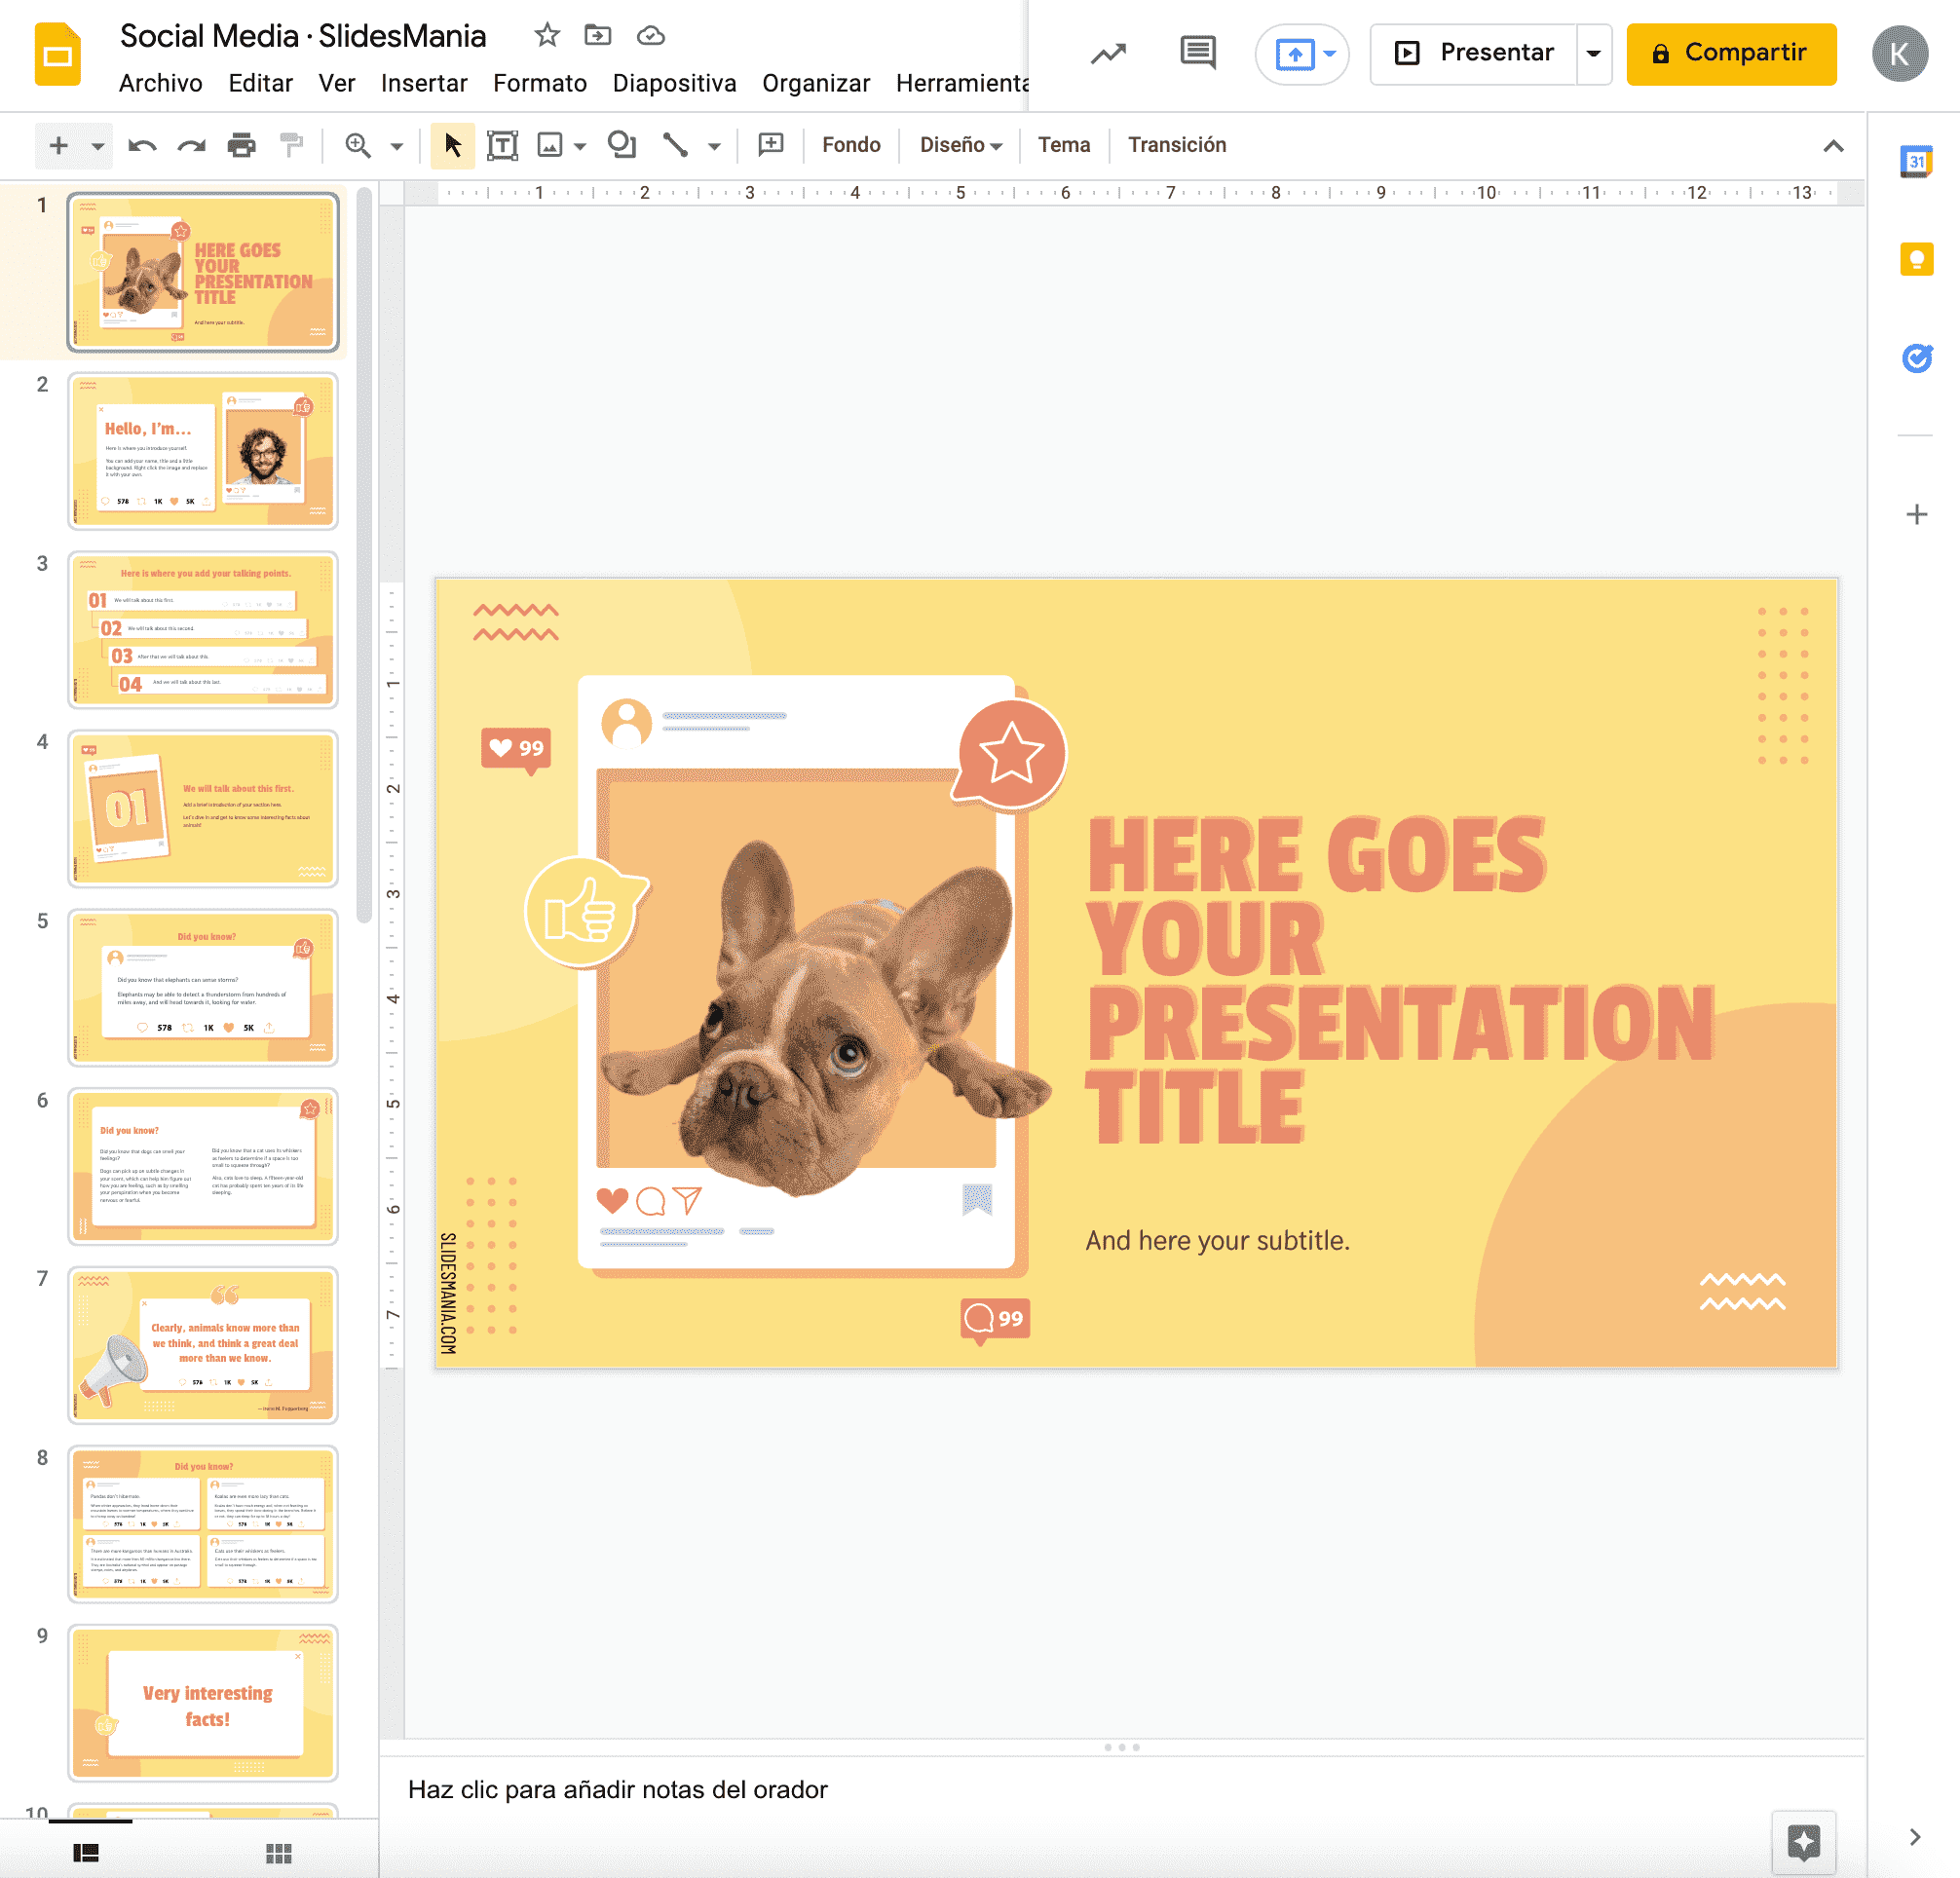Open the insert image tool
Image resolution: width=1960 pixels, height=1878 pixels.
tap(551, 146)
